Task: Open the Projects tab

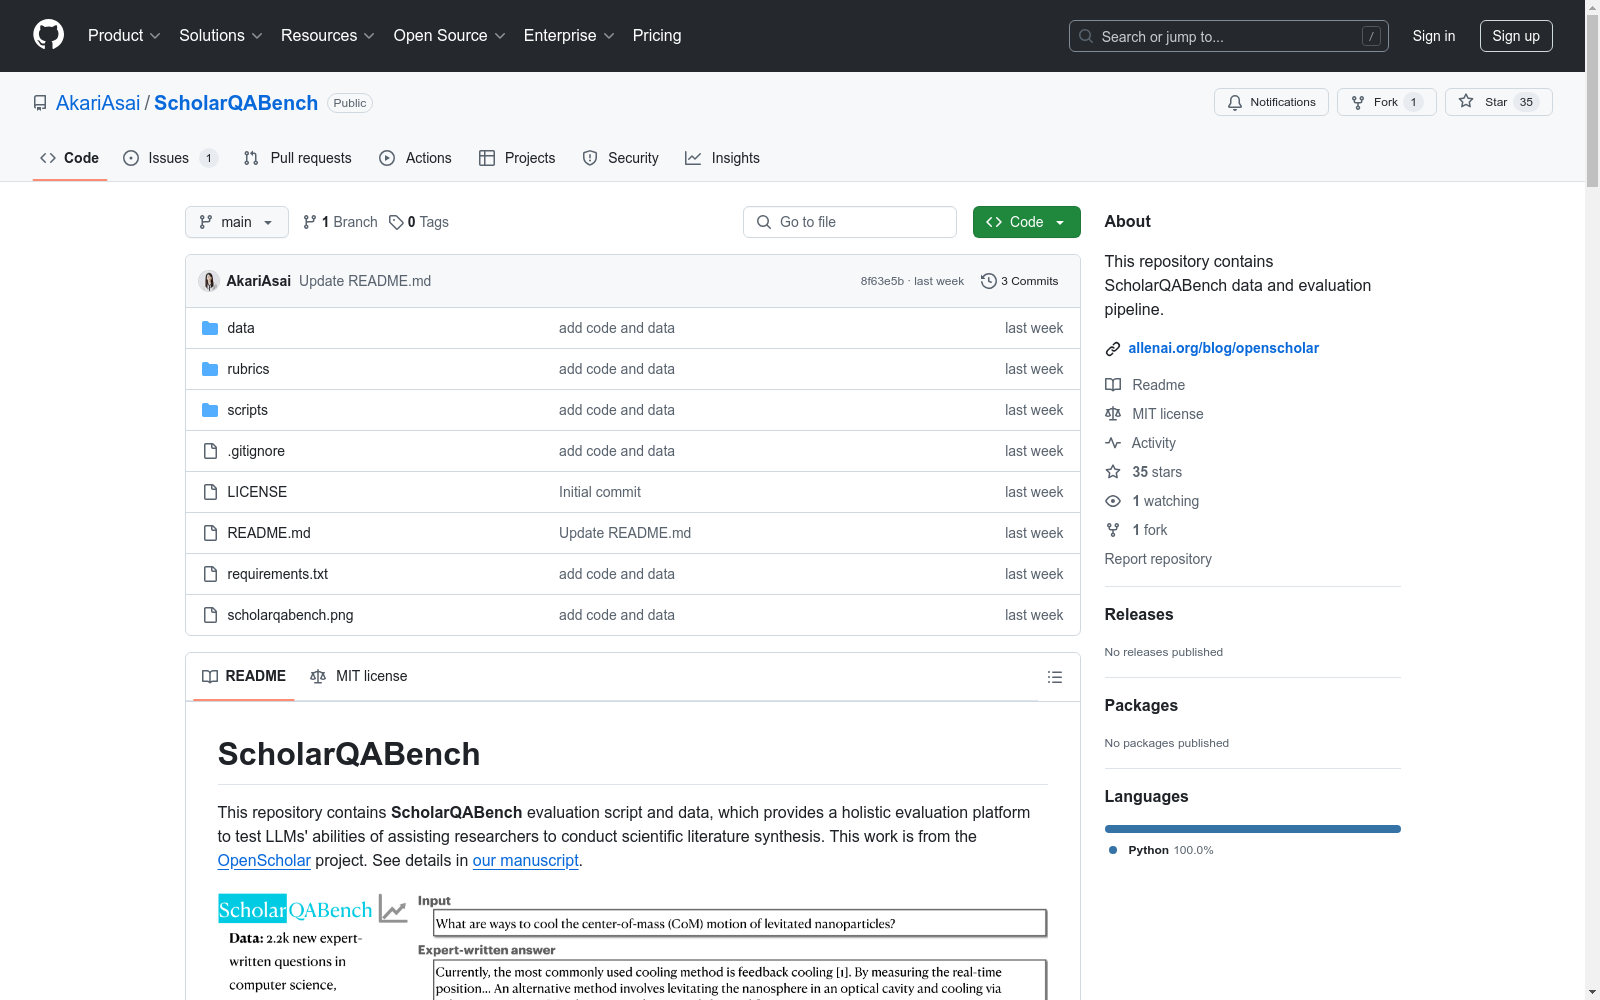Action: pyautogui.click(x=517, y=158)
